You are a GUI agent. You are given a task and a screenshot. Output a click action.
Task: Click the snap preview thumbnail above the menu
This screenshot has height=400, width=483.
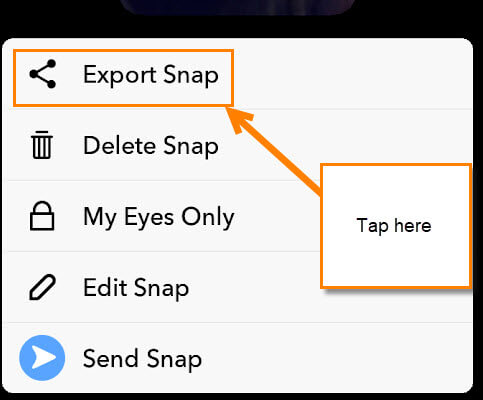[237, 7]
